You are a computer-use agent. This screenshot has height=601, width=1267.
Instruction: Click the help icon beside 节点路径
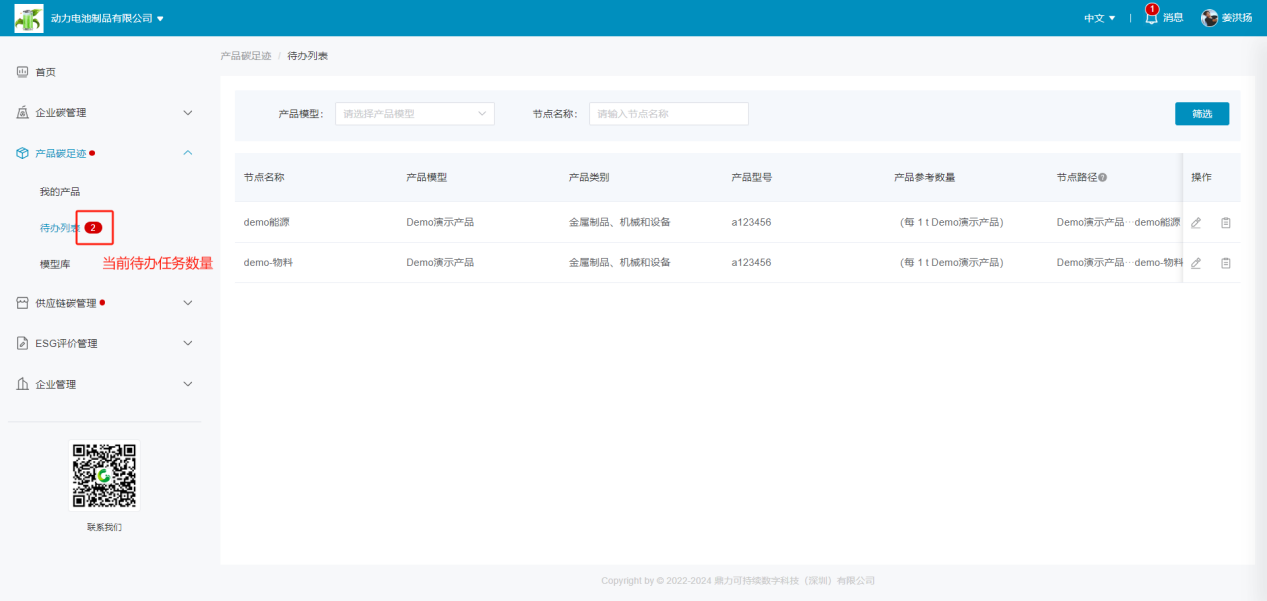(x=1103, y=178)
